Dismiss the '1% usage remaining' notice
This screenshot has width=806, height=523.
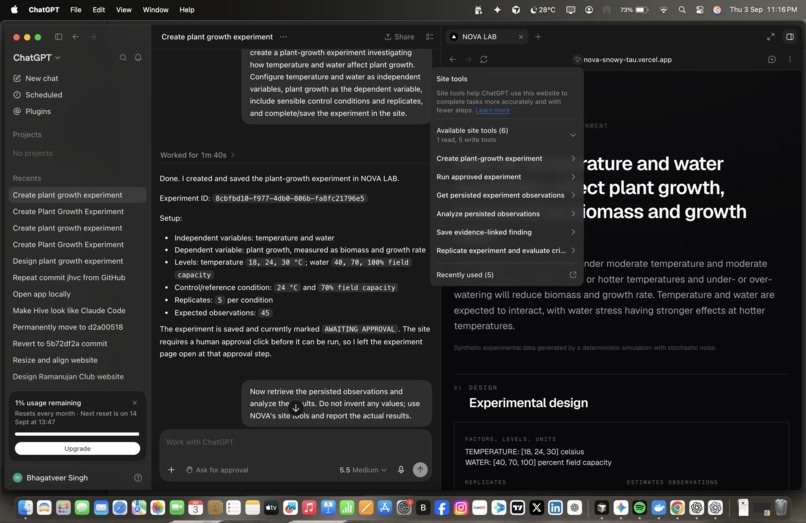point(135,403)
